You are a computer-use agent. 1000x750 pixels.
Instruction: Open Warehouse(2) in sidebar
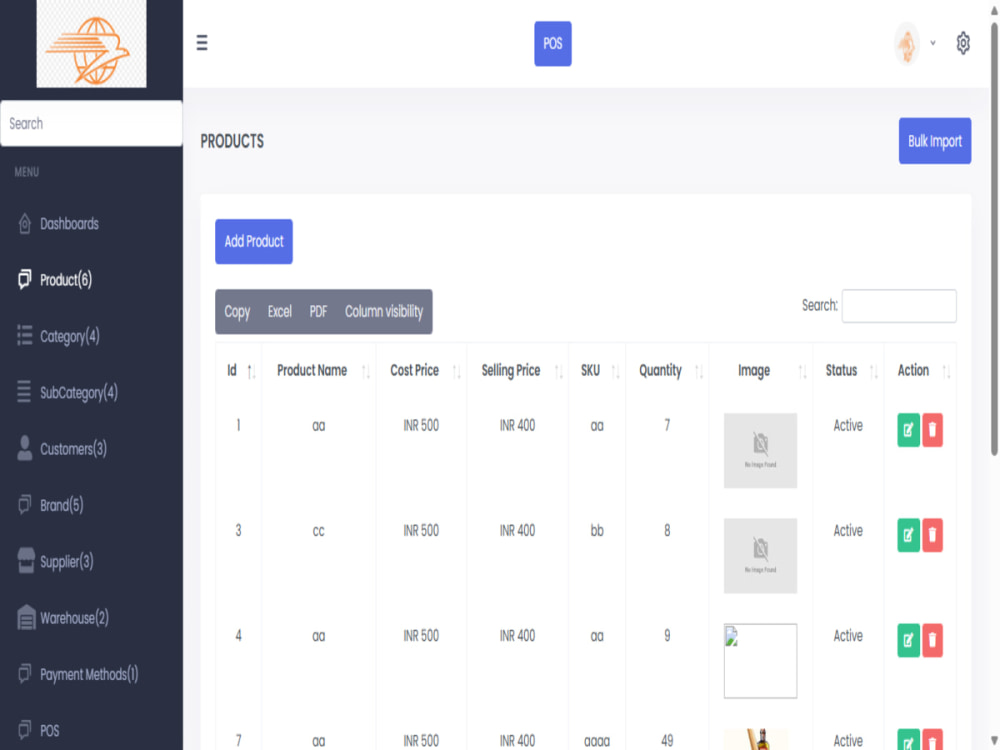(x=75, y=617)
